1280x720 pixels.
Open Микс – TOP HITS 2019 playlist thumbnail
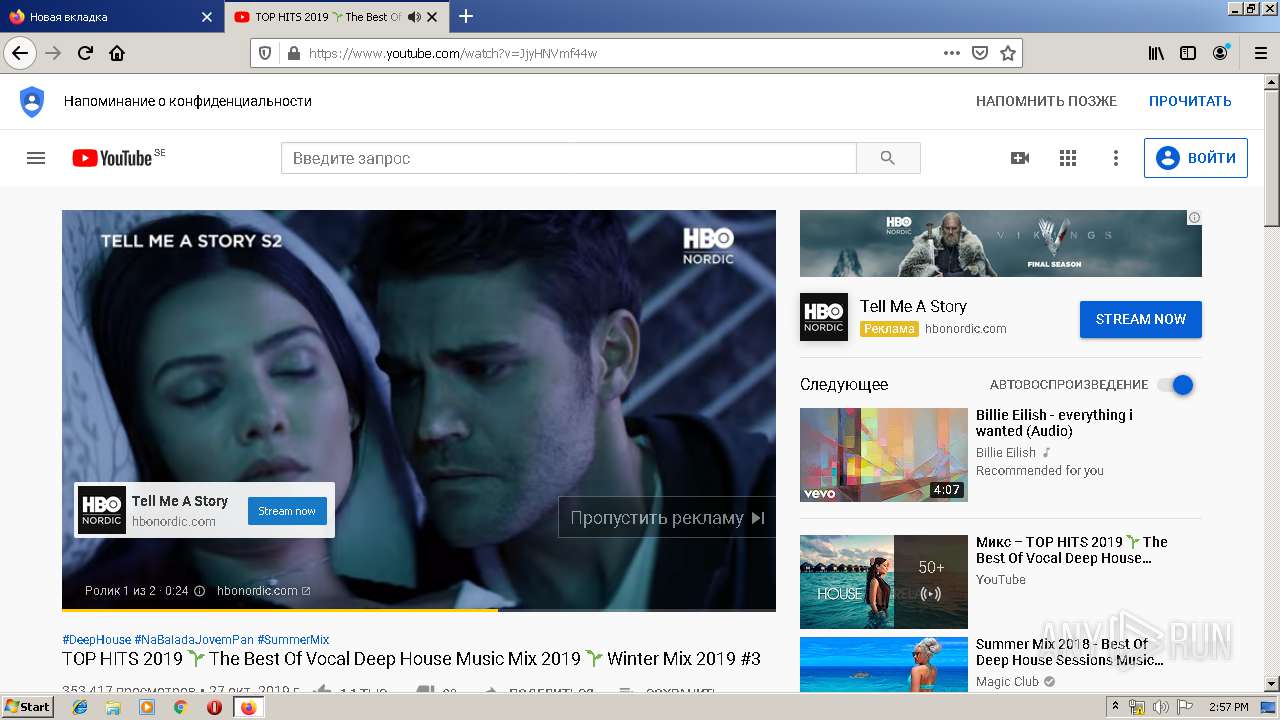pyautogui.click(x=884, y=582)
